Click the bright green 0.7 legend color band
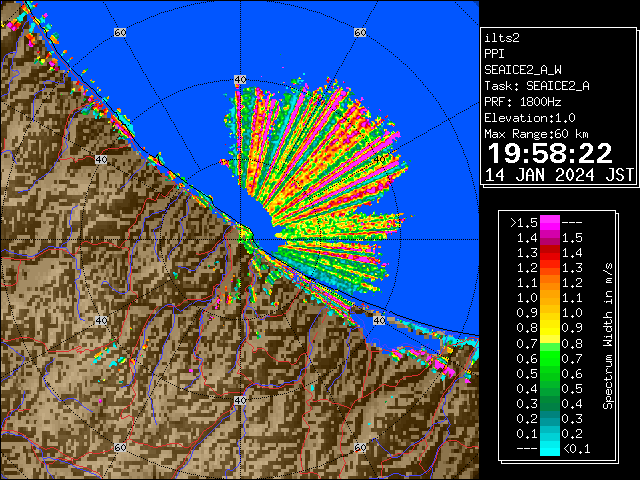This screenshot has height=480, width=640. [x=550, y=358]
